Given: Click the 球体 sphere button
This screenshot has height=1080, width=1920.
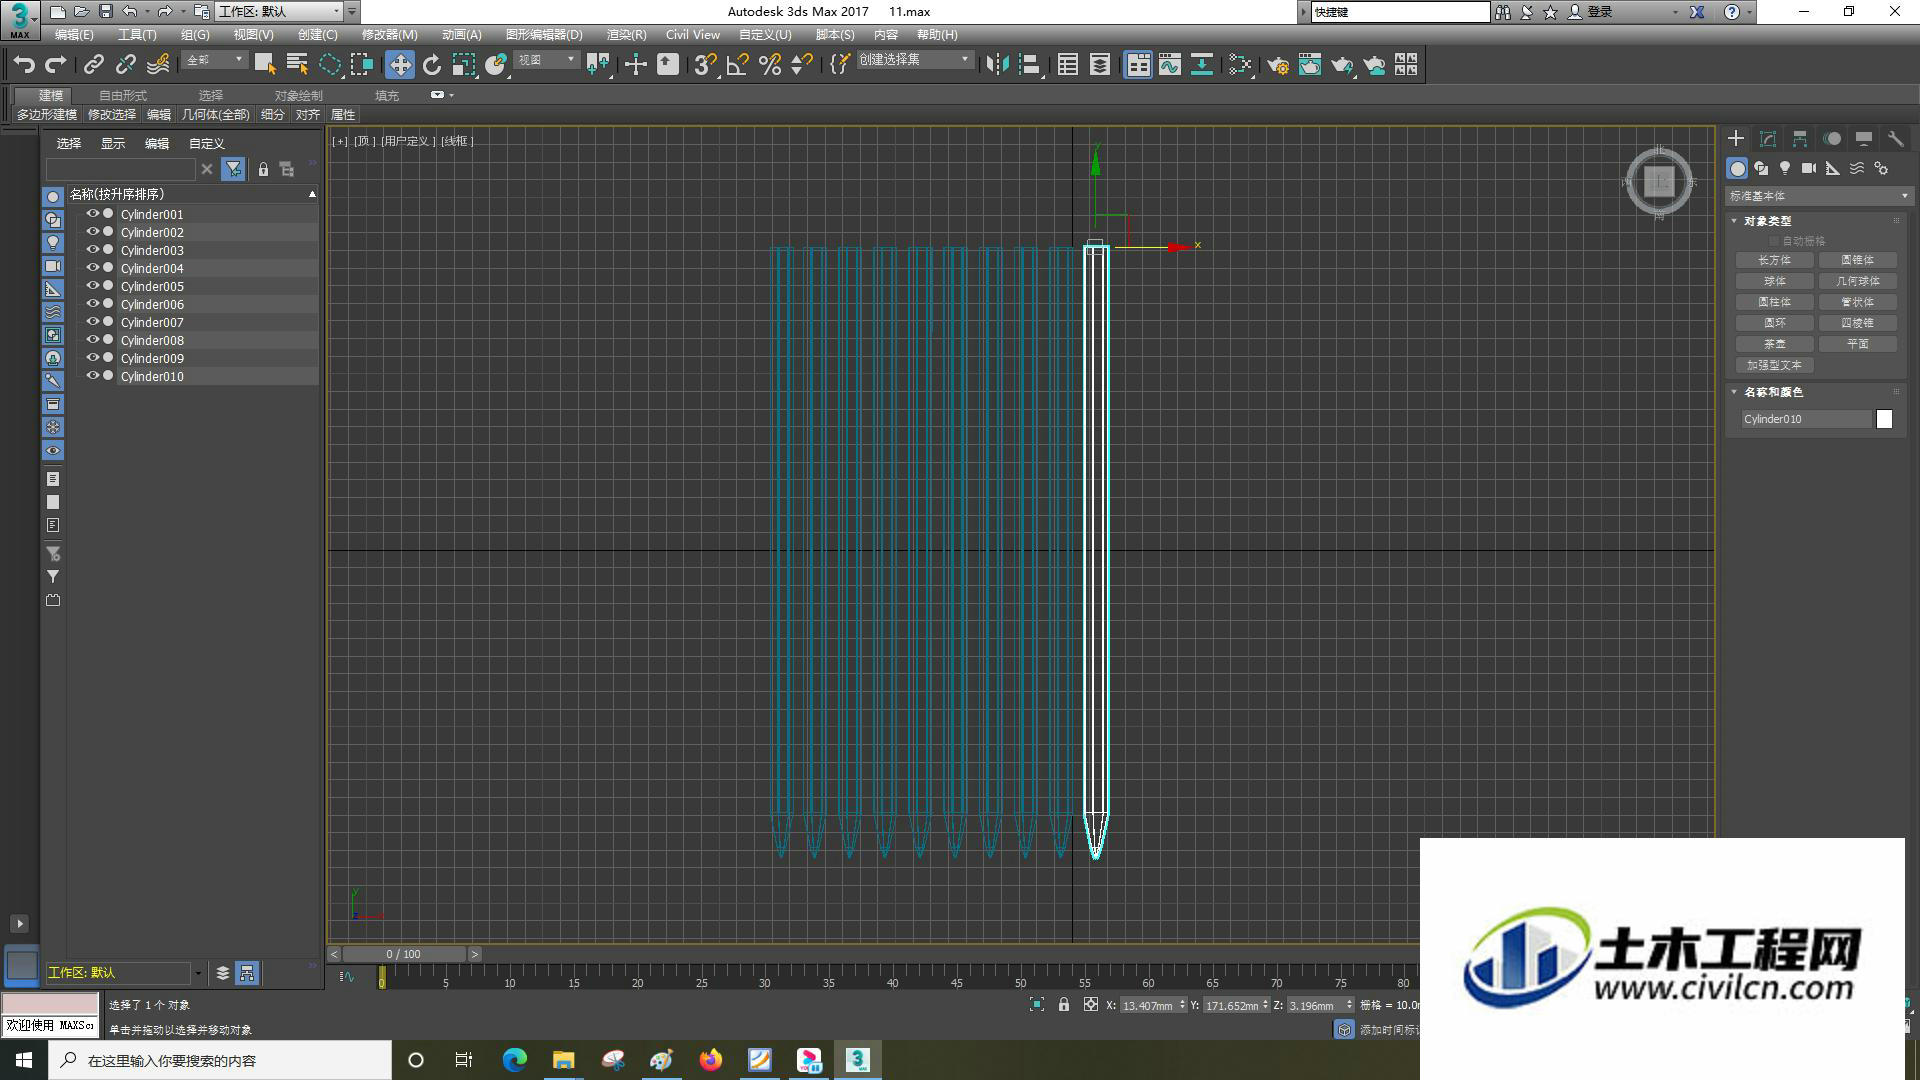Looking at the screenshot, I should [x=1774, y=281].
